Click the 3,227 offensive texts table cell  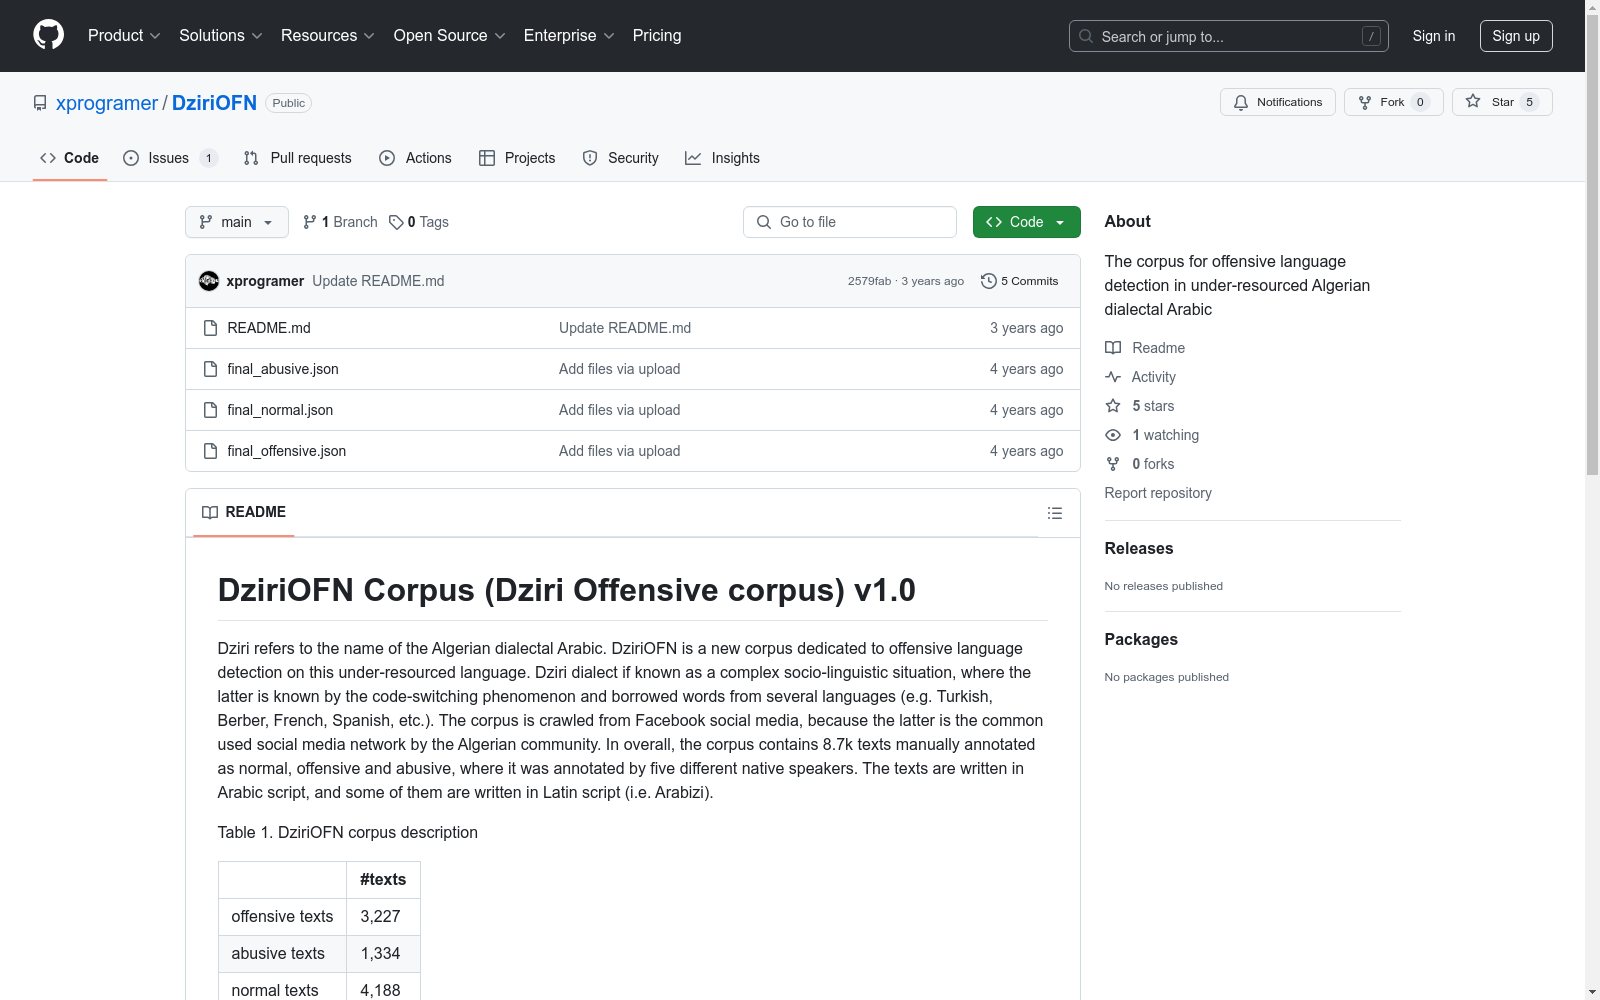click(x=383, y=917)
